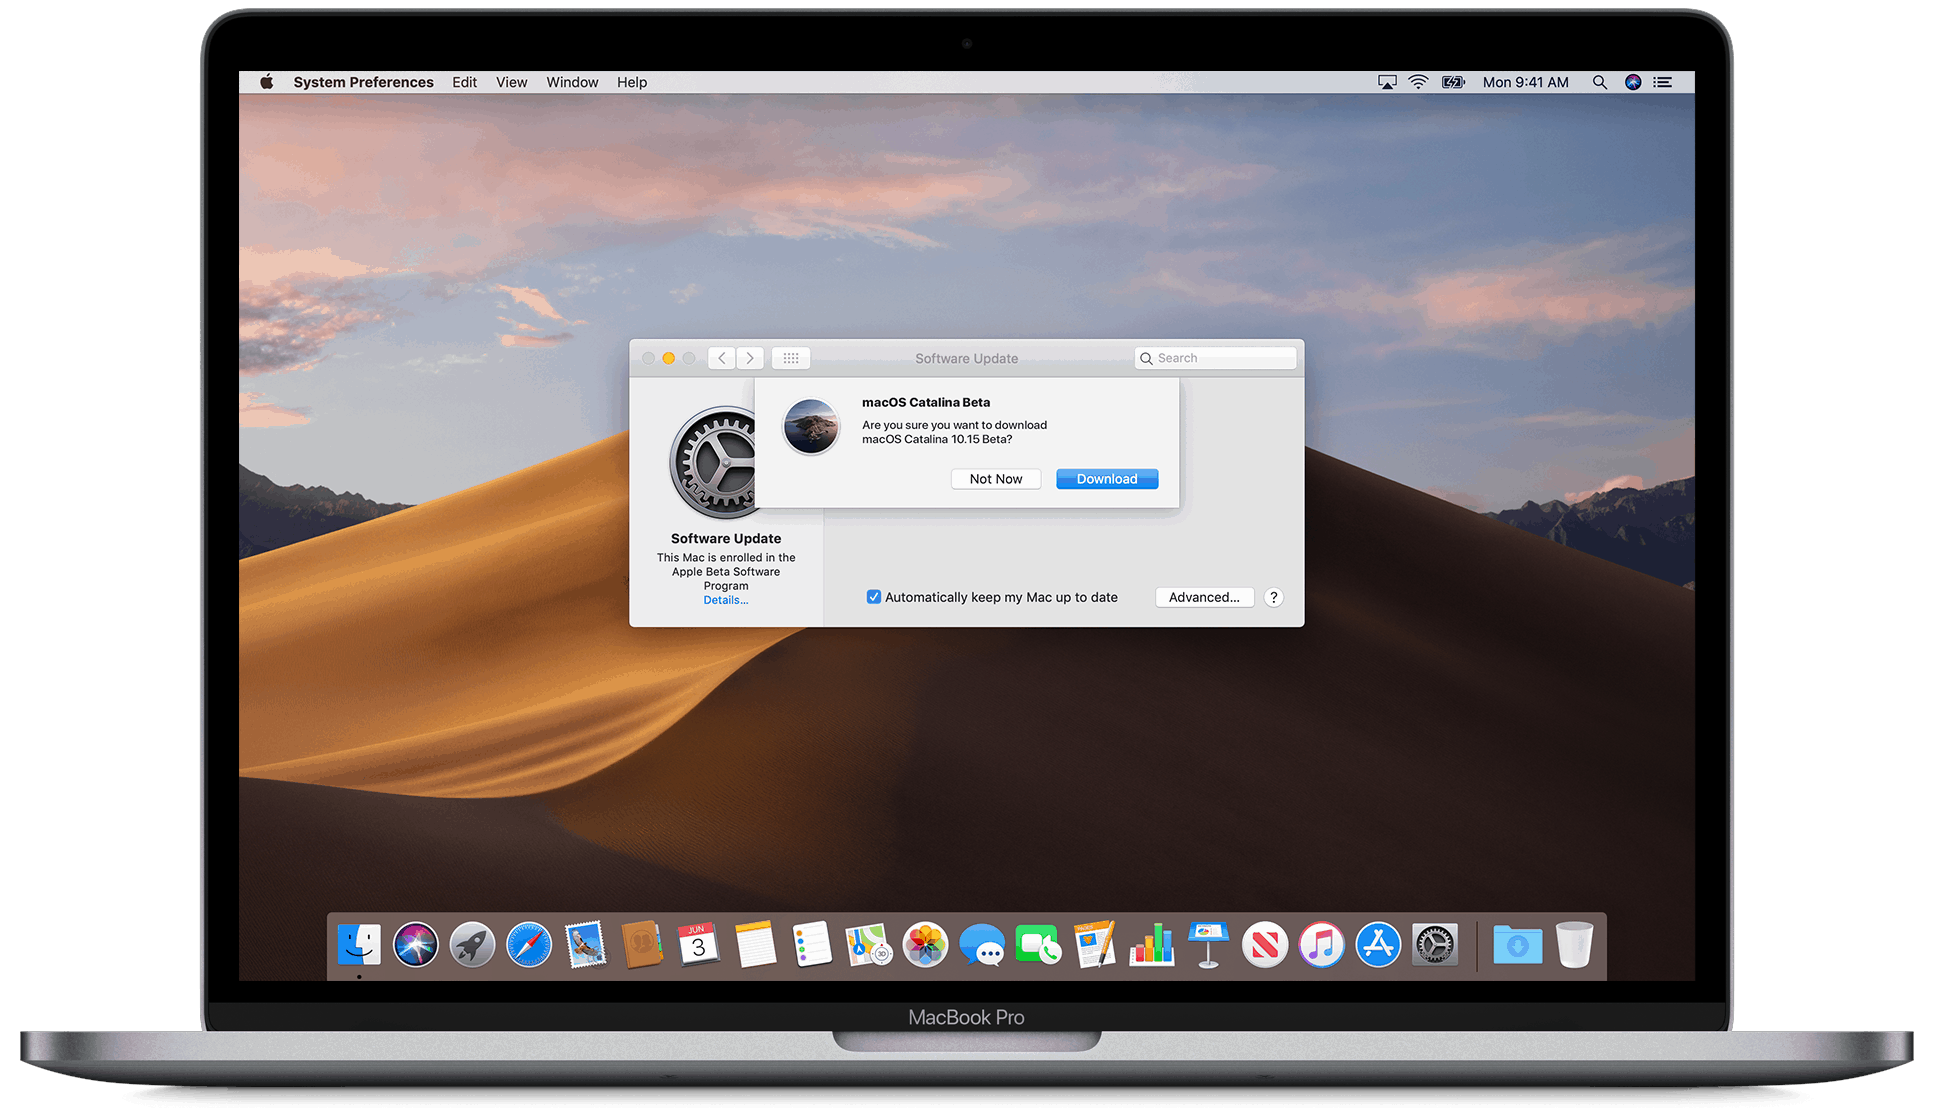Open the Wi-Fi status menu

(x=1418, y=82)
